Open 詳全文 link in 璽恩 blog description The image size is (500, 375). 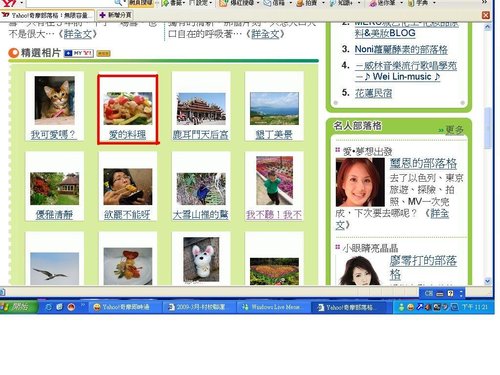(392, 219)
